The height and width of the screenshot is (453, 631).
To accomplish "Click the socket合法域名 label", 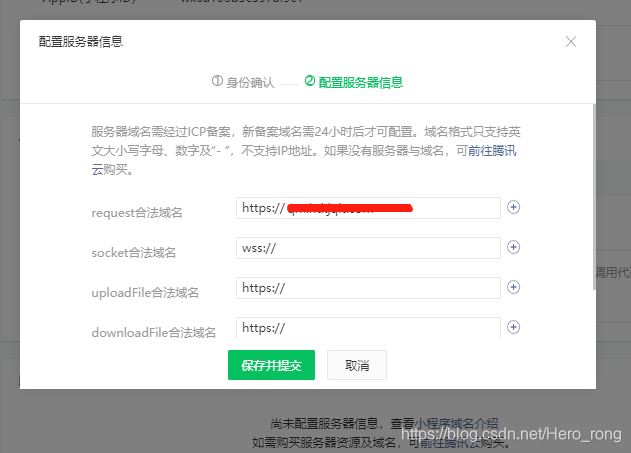I will 134,252.
